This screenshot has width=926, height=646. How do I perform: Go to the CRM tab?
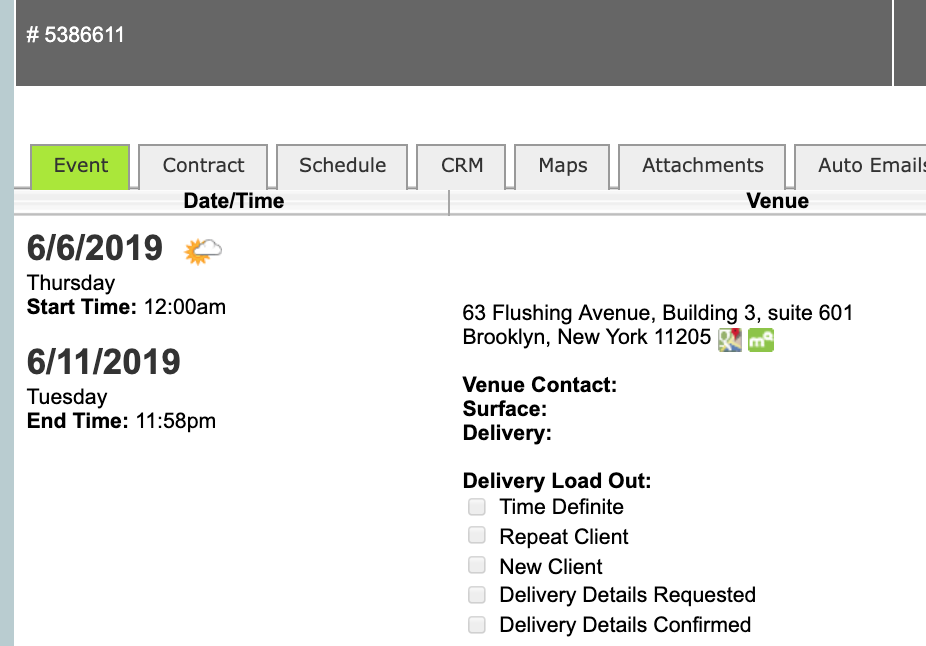point(462,166)
